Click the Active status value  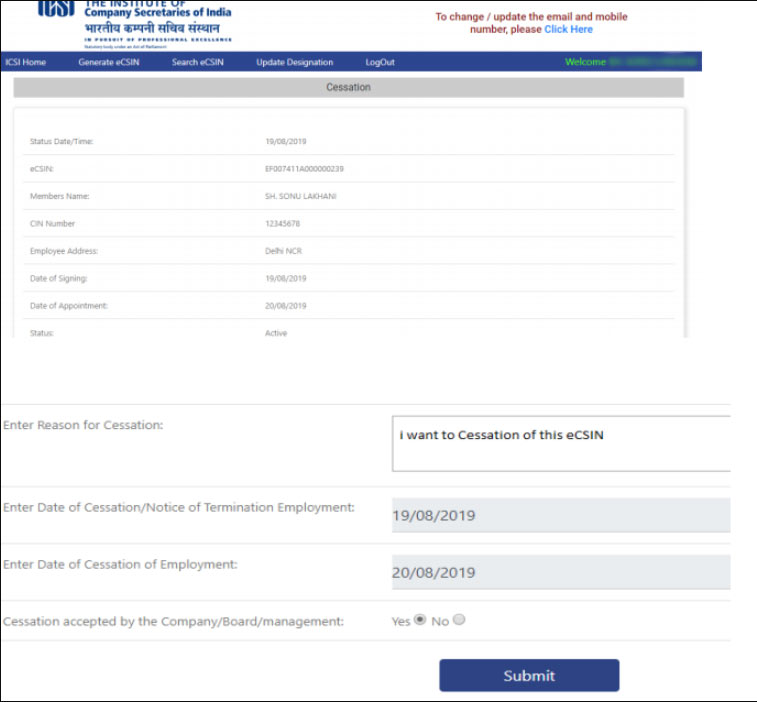pos(276,333)
